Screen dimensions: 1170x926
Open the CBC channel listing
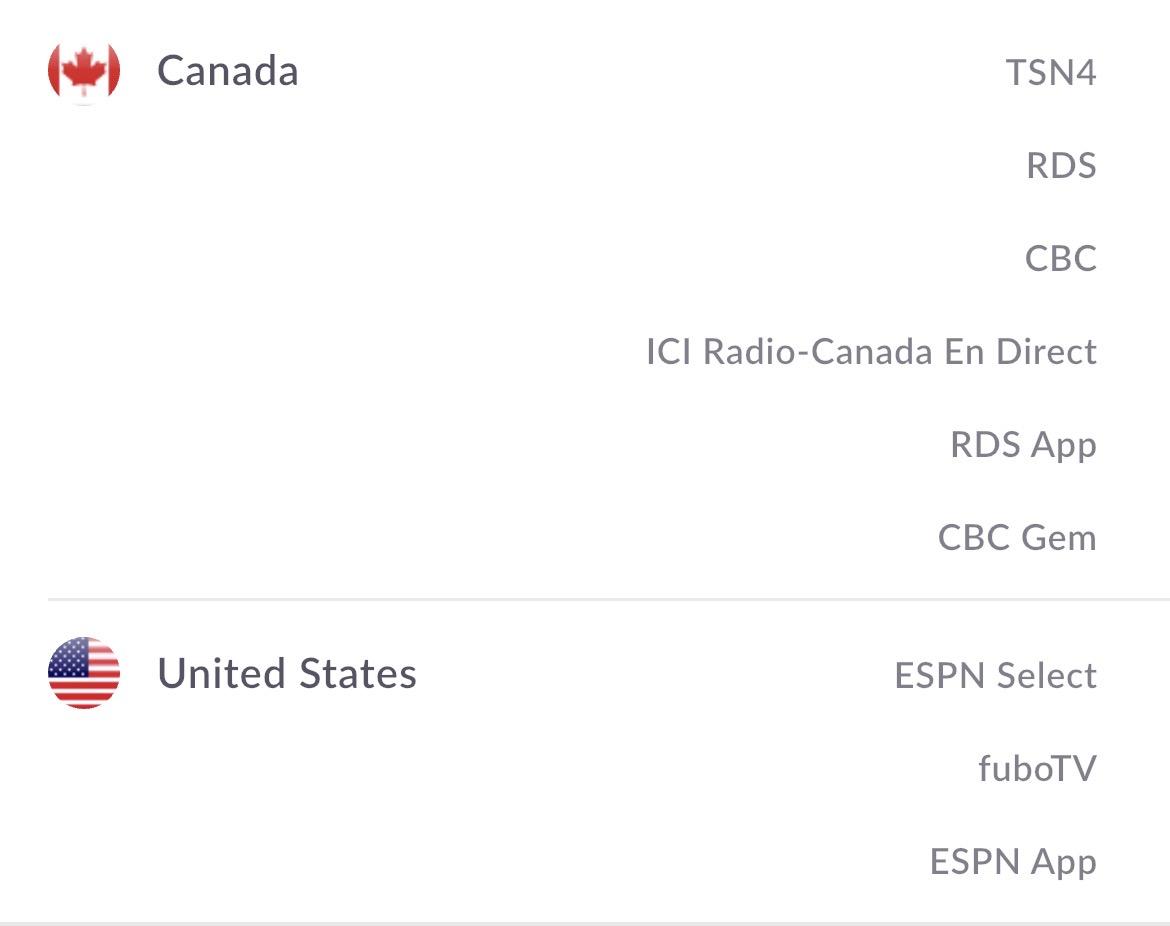tap(1060, 258)
